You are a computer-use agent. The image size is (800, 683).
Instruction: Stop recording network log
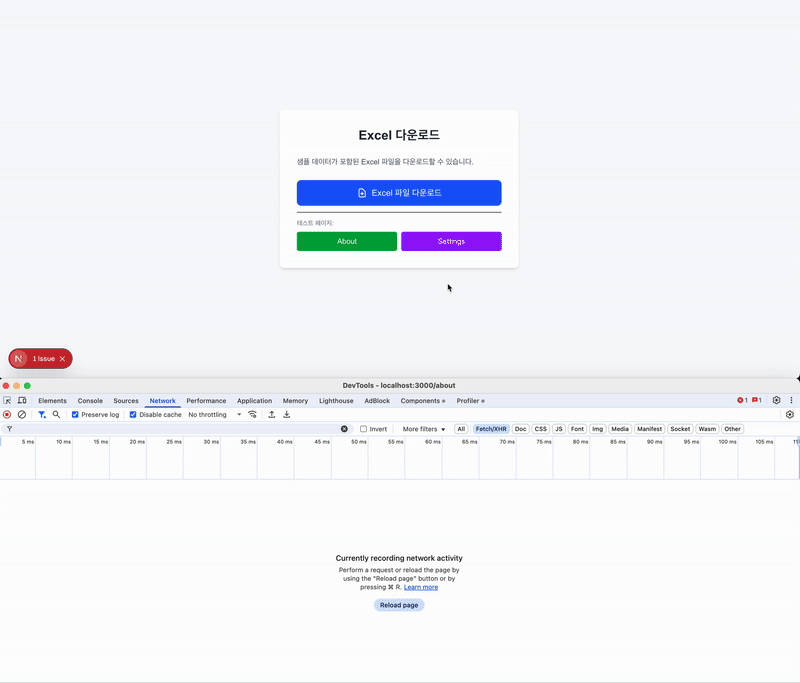[x=7, y=414]
